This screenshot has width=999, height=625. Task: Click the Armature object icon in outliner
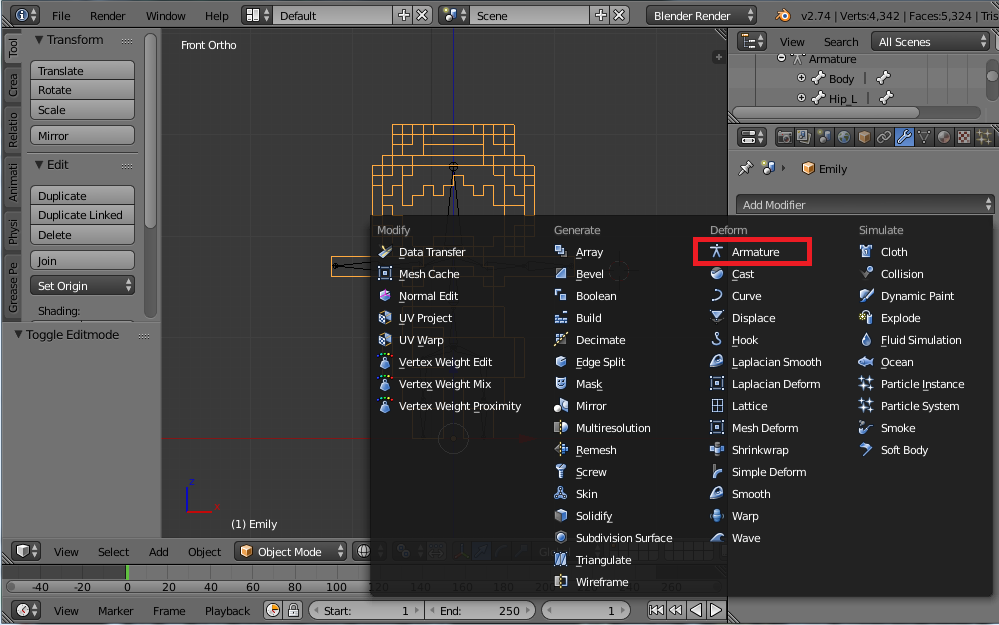pos(798,59)
